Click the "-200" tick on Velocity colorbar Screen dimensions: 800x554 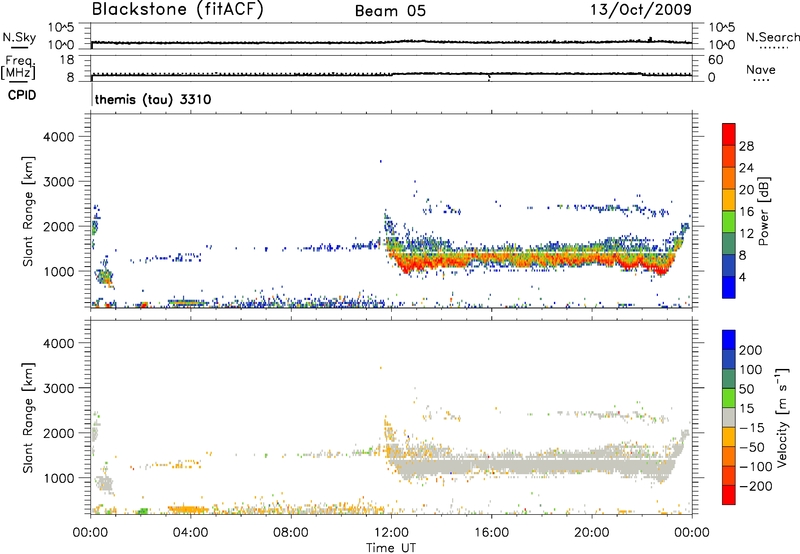click(x=755, y=486)
